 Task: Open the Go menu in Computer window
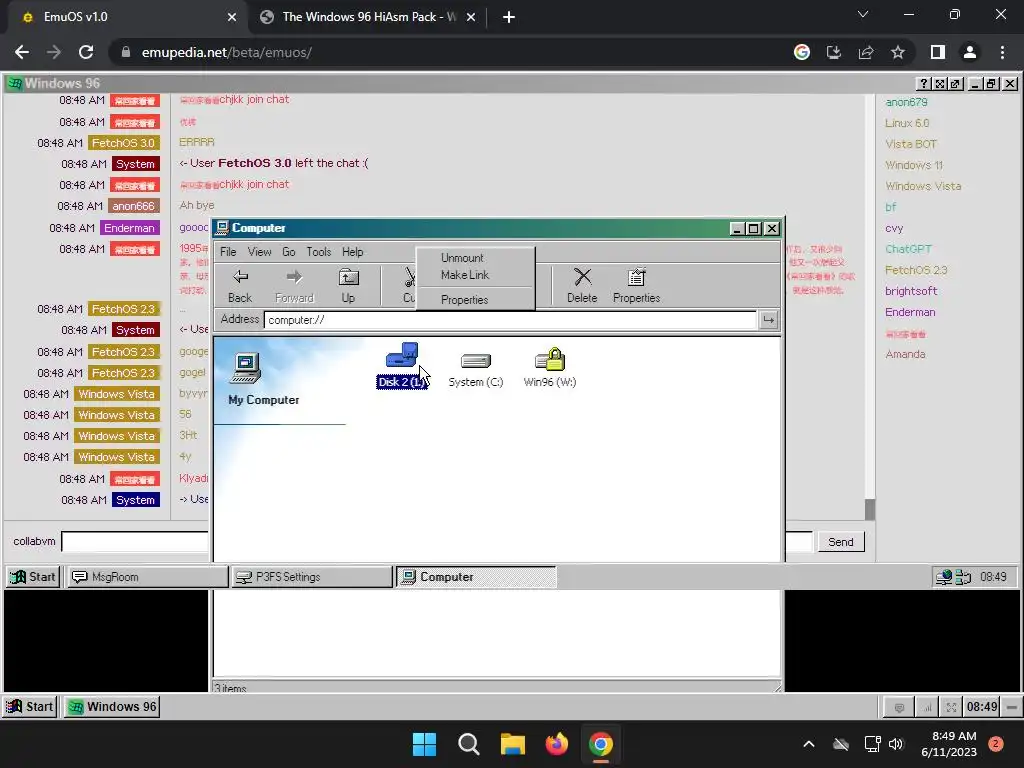coord(289,252)
